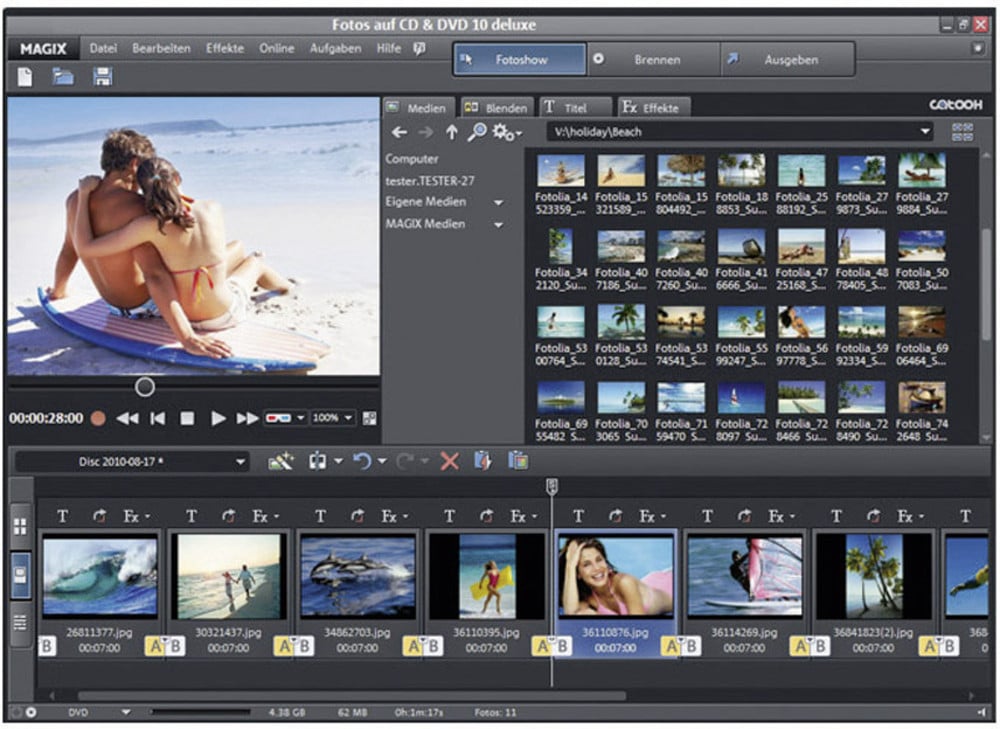The height and width of the screenshot is (729, 1000).
Task: Expand the Eigene Medien list
Action: pos(498,202)
